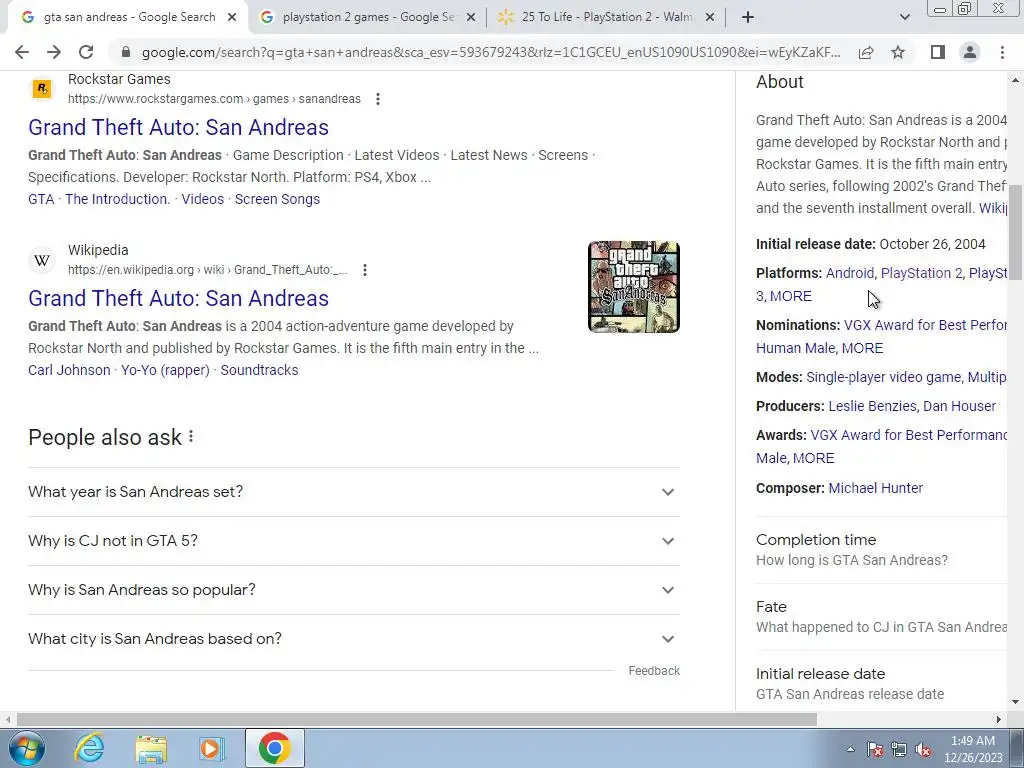Open Windows Explorer from the taskbar
Viewport: 1024px width, 768px height.
[x=151, y=748]
